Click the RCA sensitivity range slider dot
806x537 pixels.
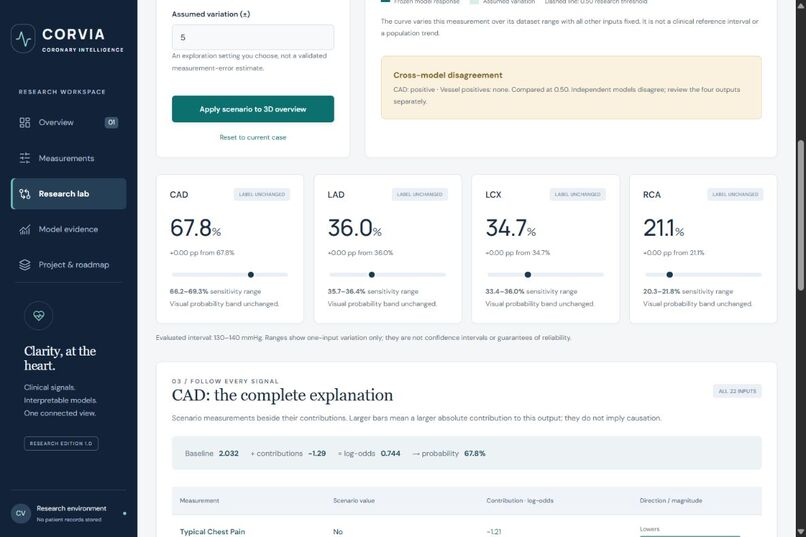click(x=669, y=274)
